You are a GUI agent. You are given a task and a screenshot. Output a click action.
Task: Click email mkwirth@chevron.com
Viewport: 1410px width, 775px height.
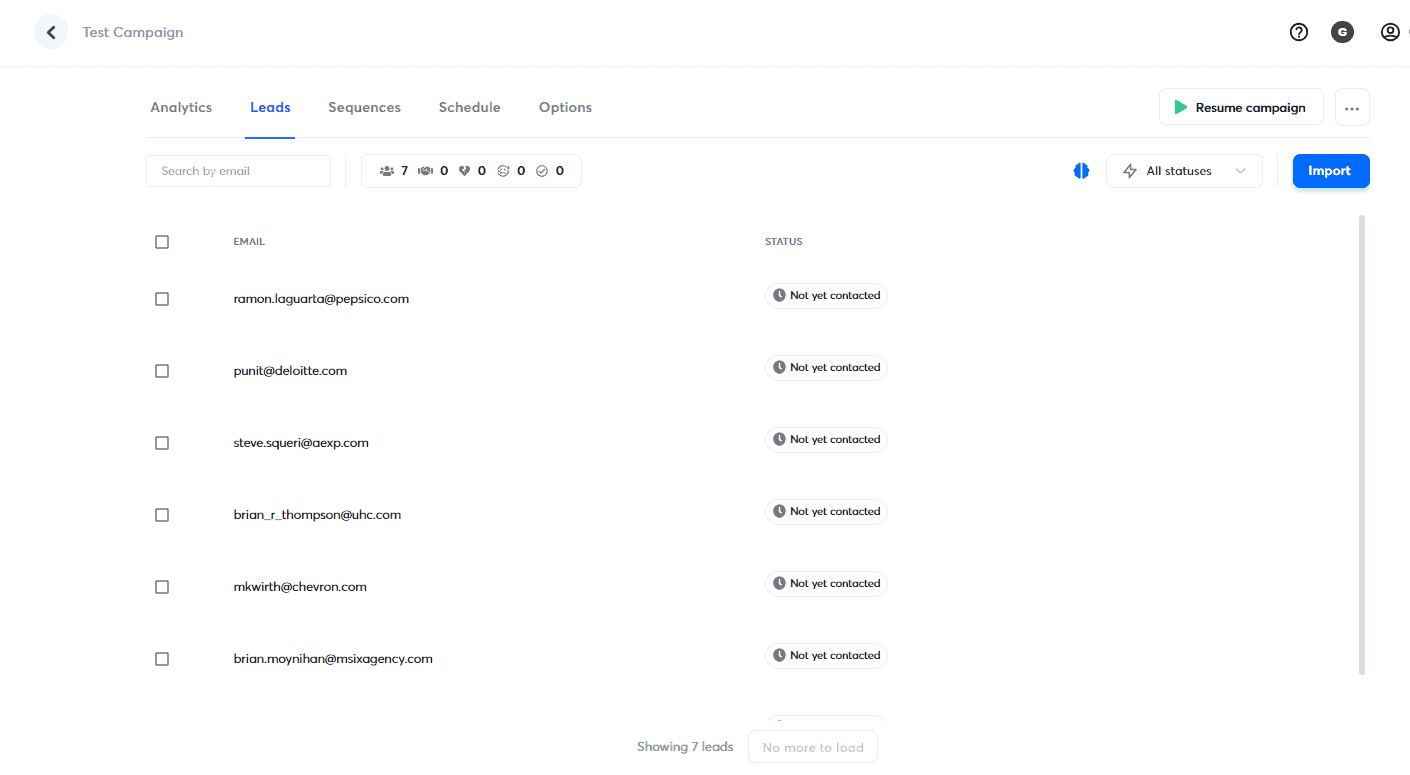click(x=300, y=587)
